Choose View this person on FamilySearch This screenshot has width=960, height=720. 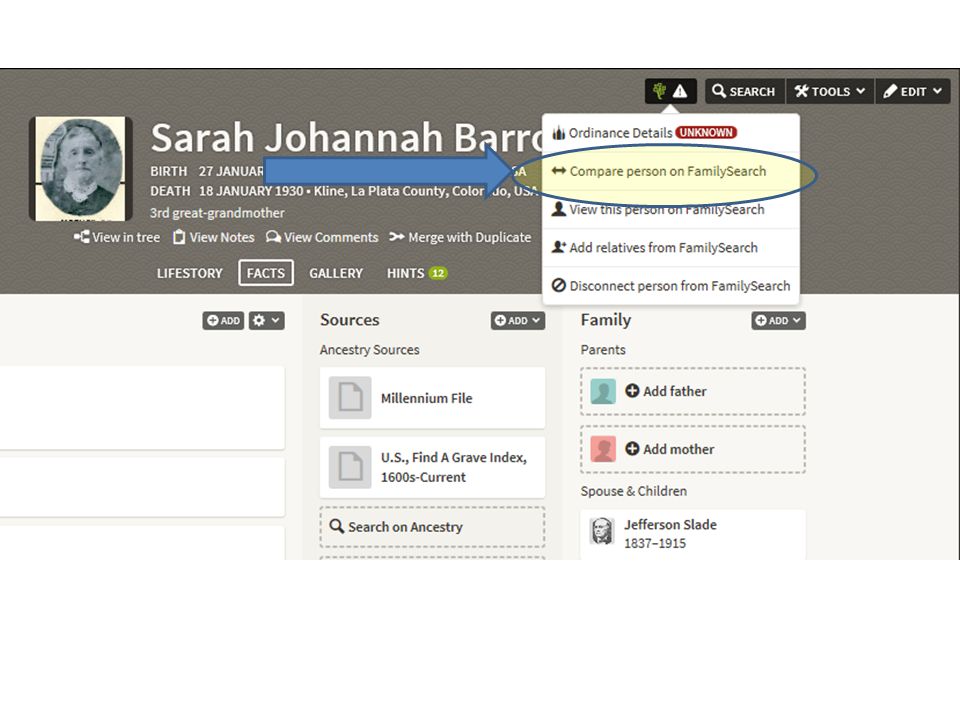(671, 209)
